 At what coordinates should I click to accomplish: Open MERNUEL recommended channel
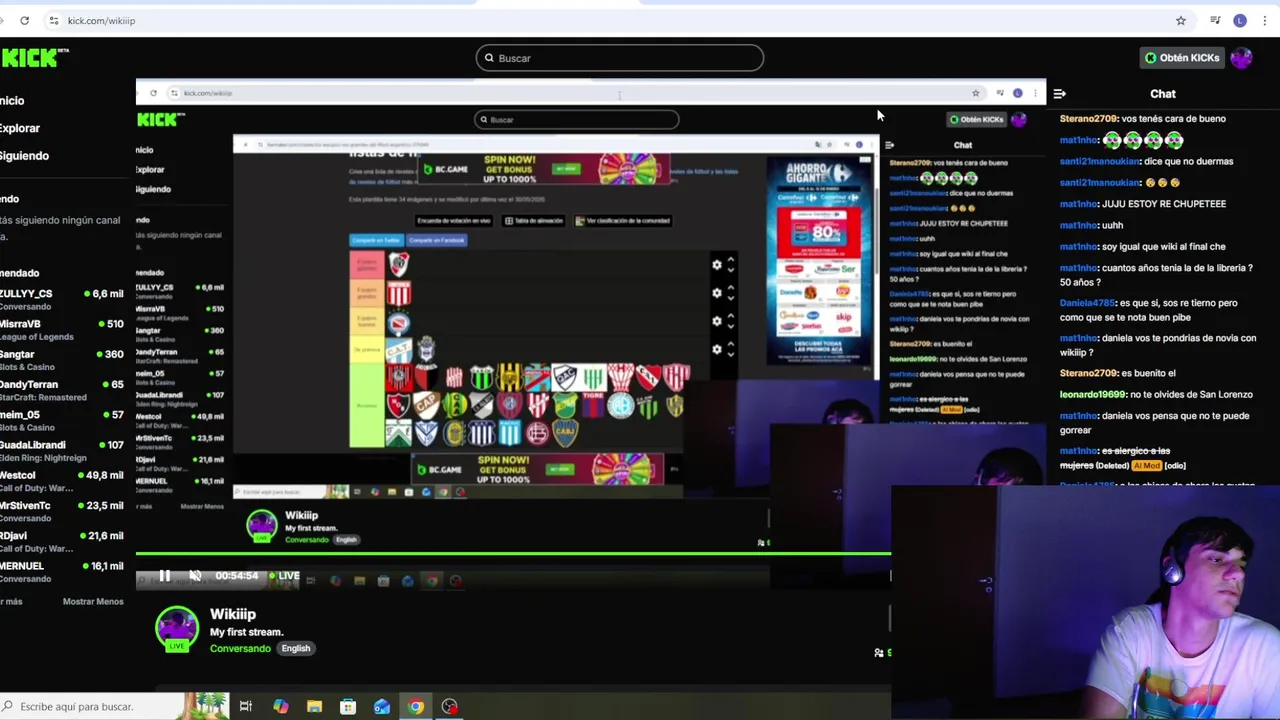(x=62, y=572)
